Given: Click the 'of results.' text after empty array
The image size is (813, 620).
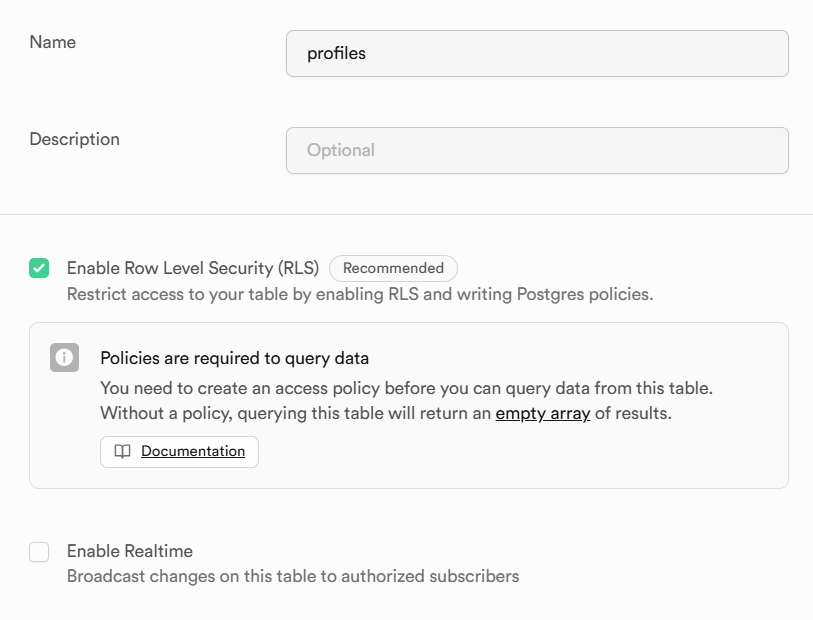Looking at the screenshot, I should pyautogui.click(x=633, y=414).
